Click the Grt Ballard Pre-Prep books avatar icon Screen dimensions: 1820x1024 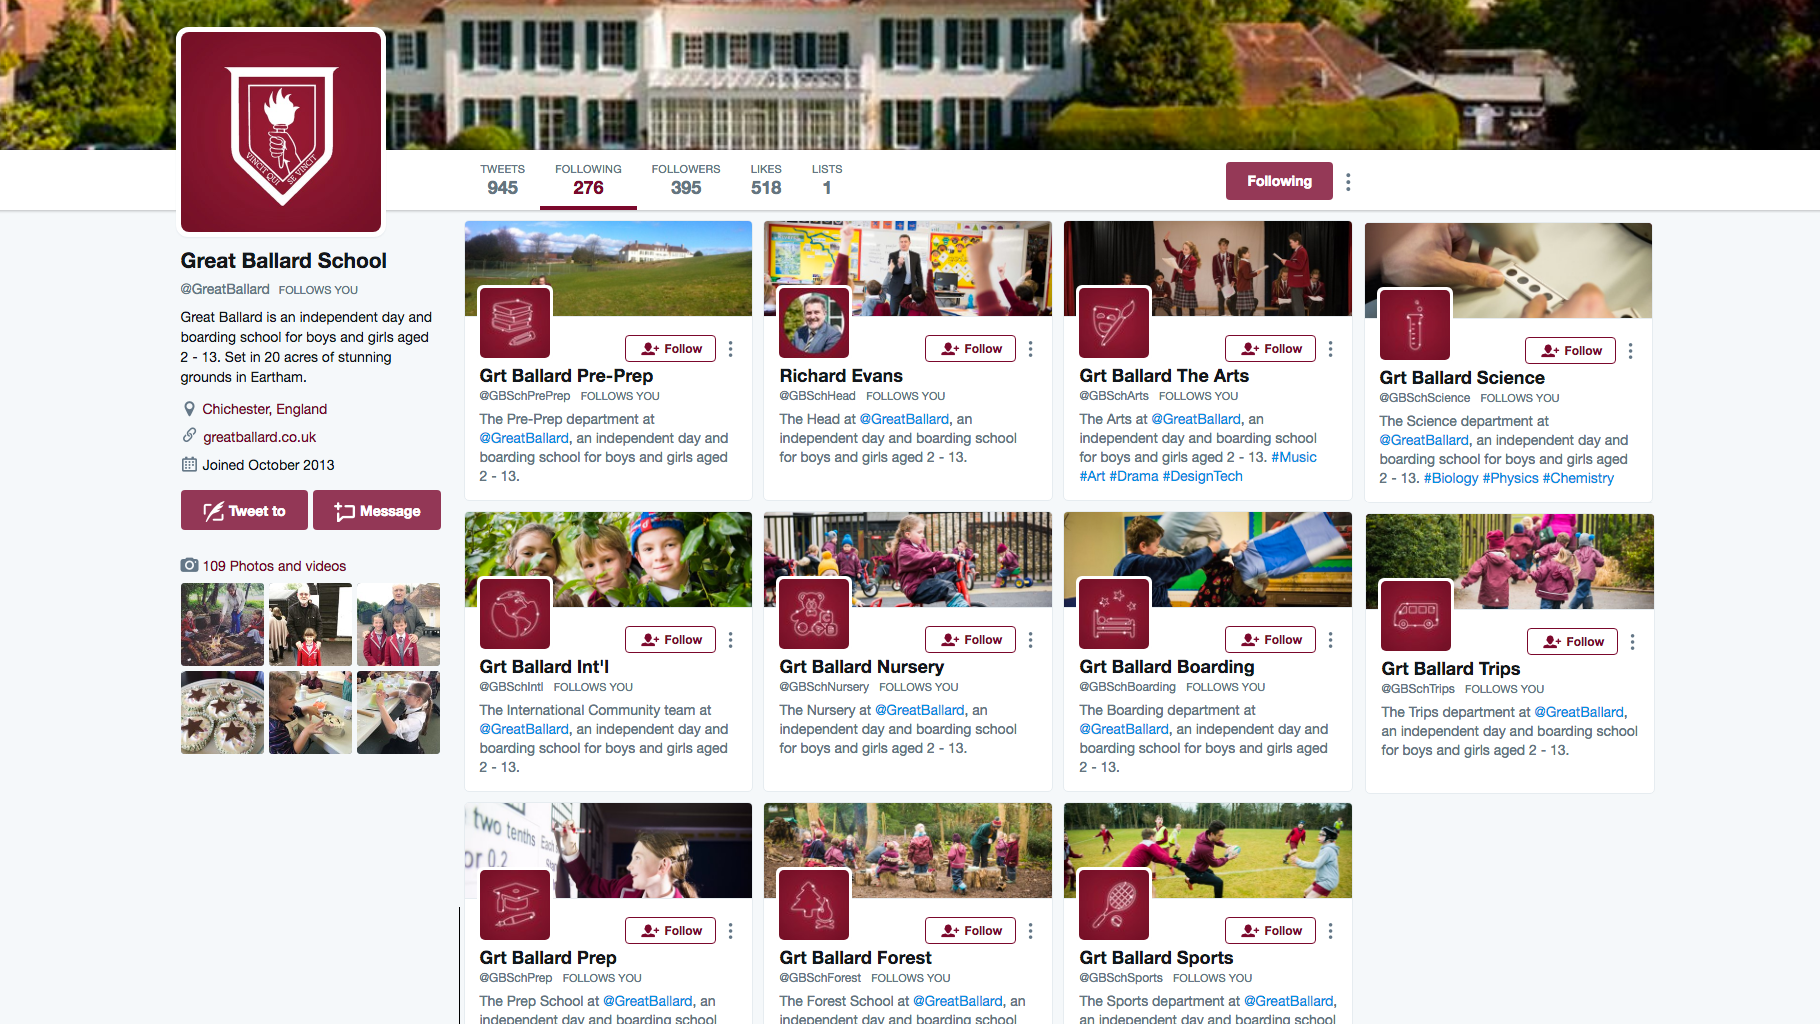(x=515, y=322)
